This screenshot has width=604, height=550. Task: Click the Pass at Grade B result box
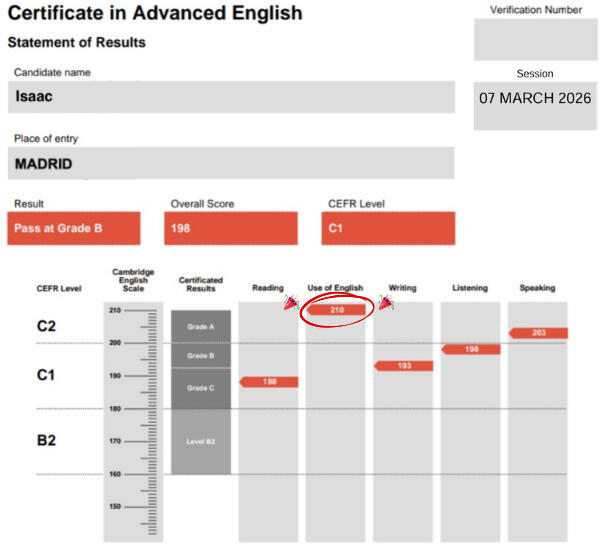click(x=76, y=228)
